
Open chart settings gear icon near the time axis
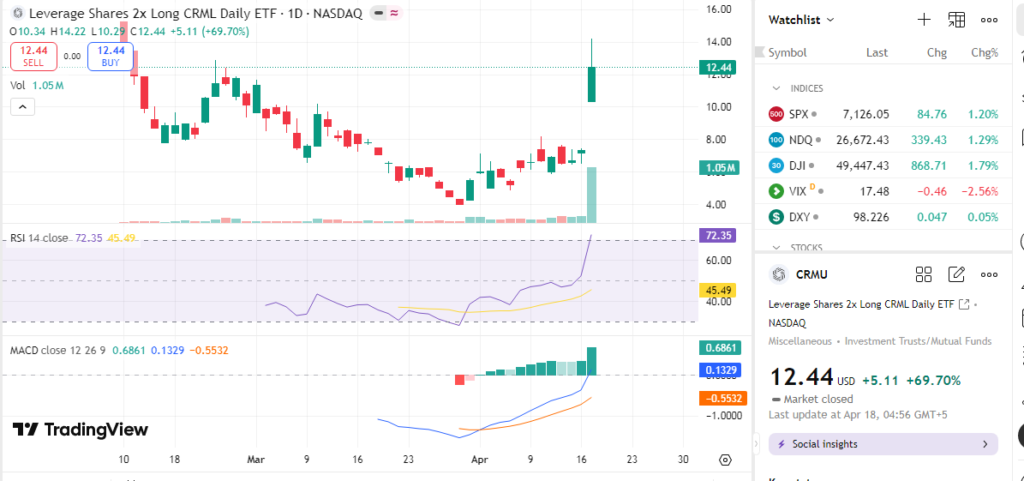click(725, 459)
